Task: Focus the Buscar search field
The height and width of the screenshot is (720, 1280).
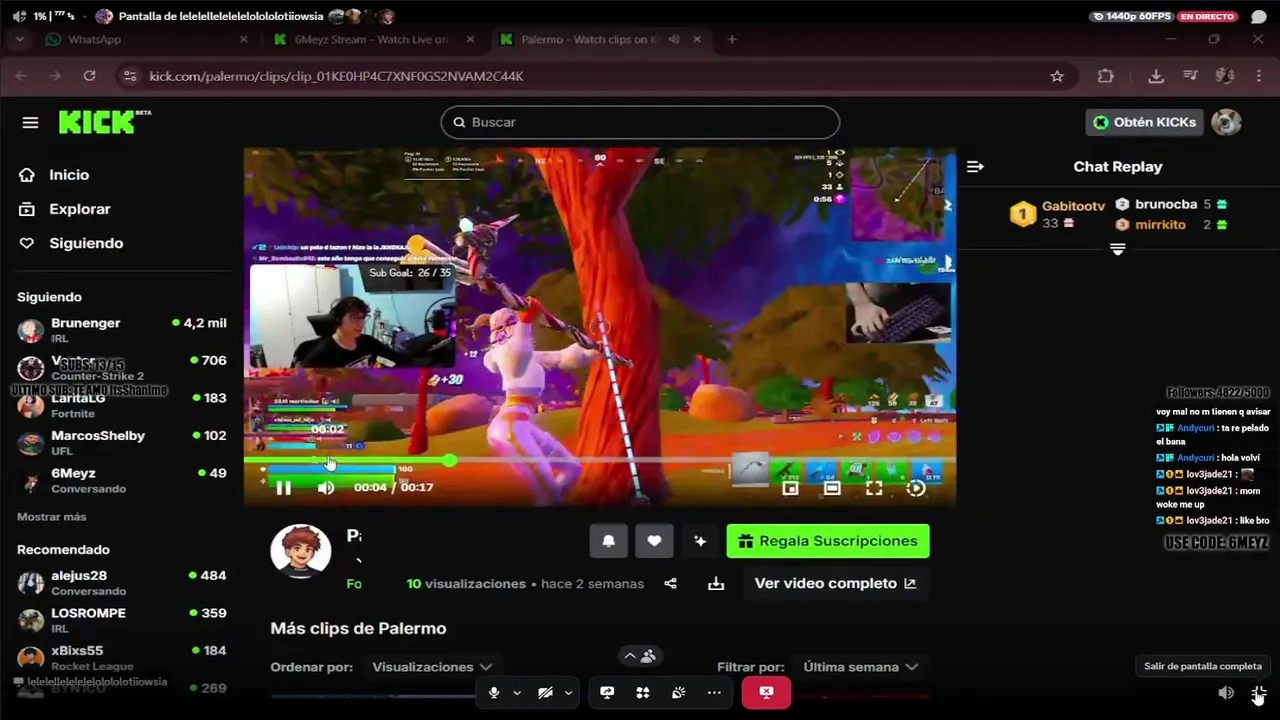Action: click(x=640, y=122)
